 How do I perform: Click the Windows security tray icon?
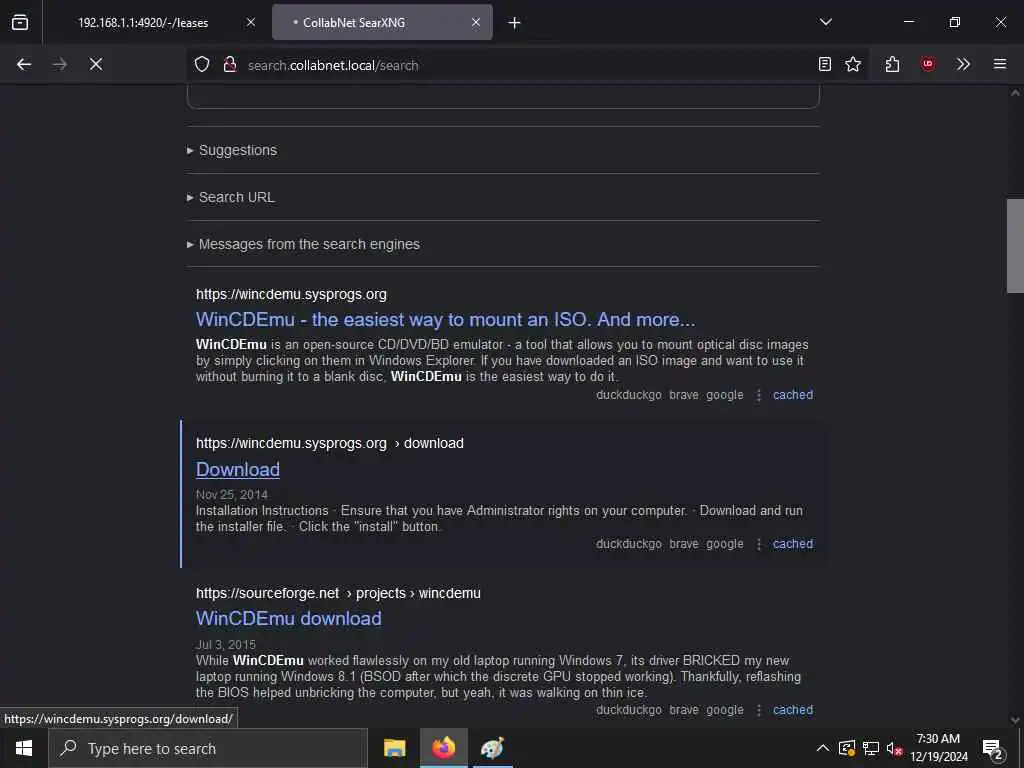847,748
